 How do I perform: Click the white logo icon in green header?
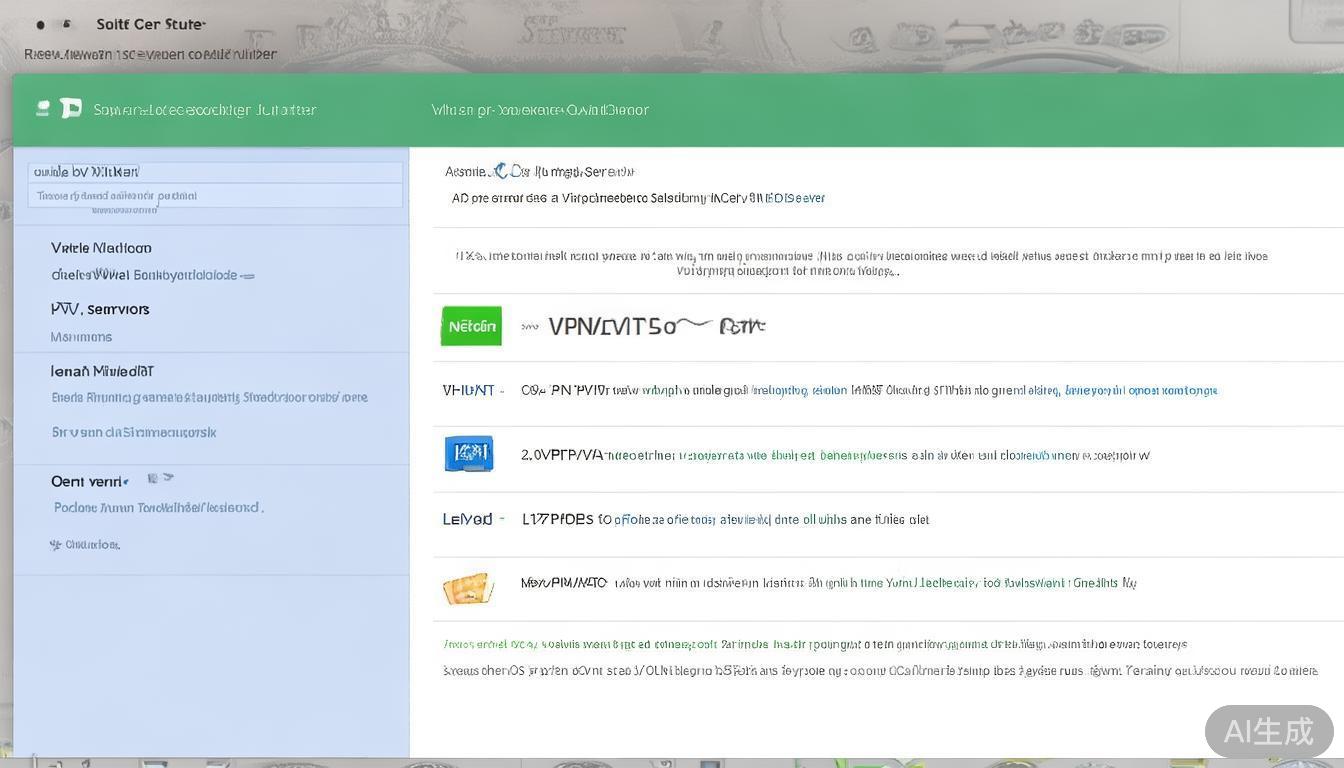click(x=71, y=108)
